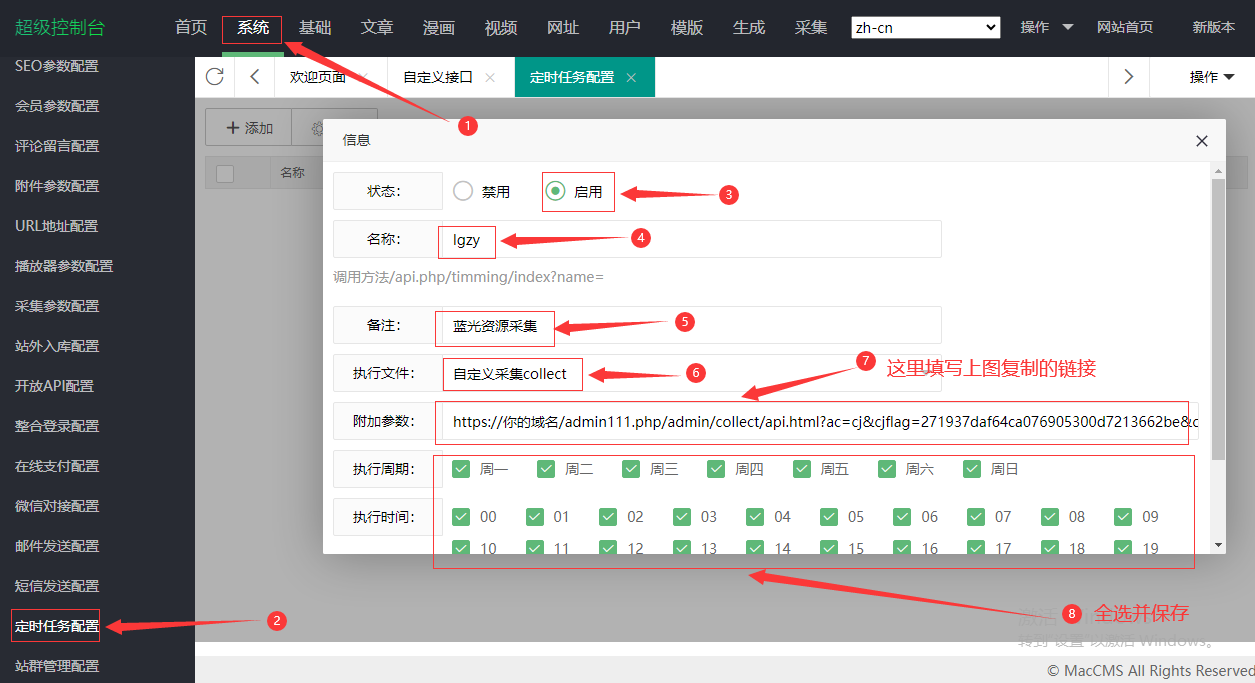Open the zh-cn language dropdown
Image resolution: width=1255 pixels, height=683 pixels.
(925, 28)
